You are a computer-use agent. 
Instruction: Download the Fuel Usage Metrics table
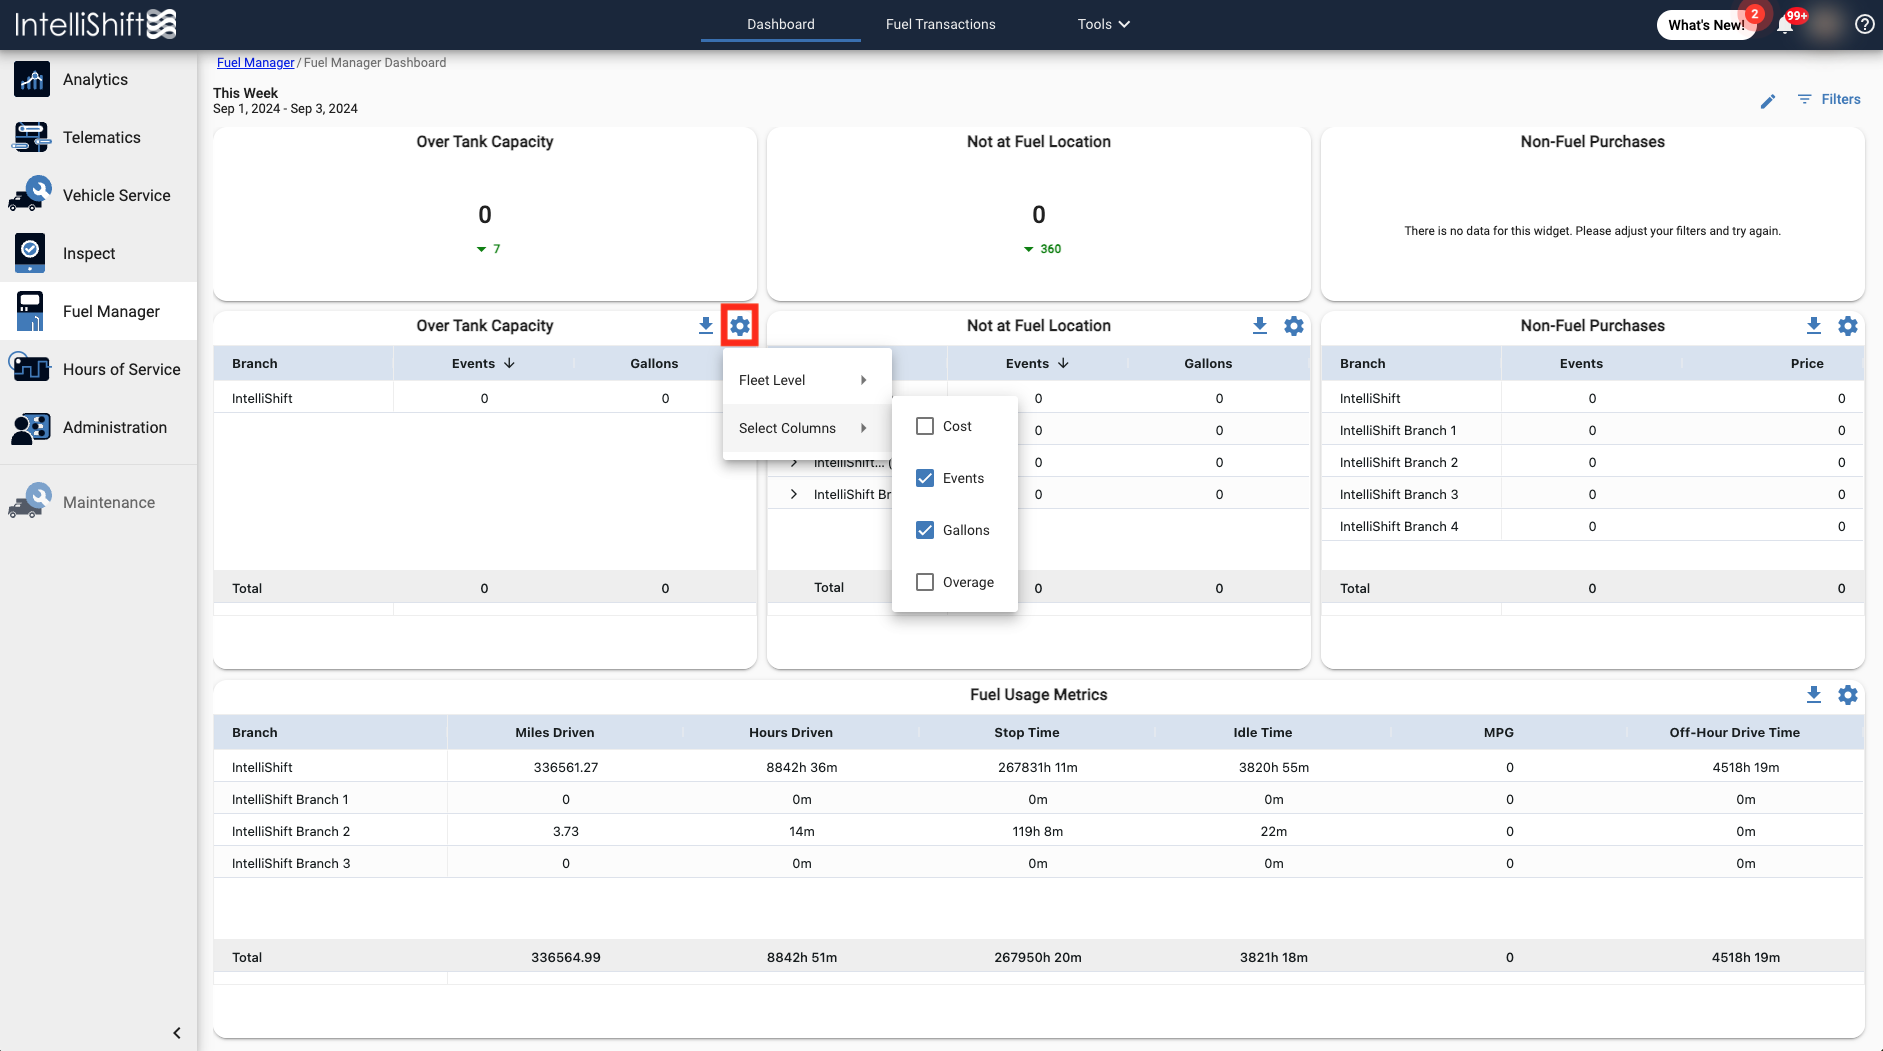(1814, 695)
